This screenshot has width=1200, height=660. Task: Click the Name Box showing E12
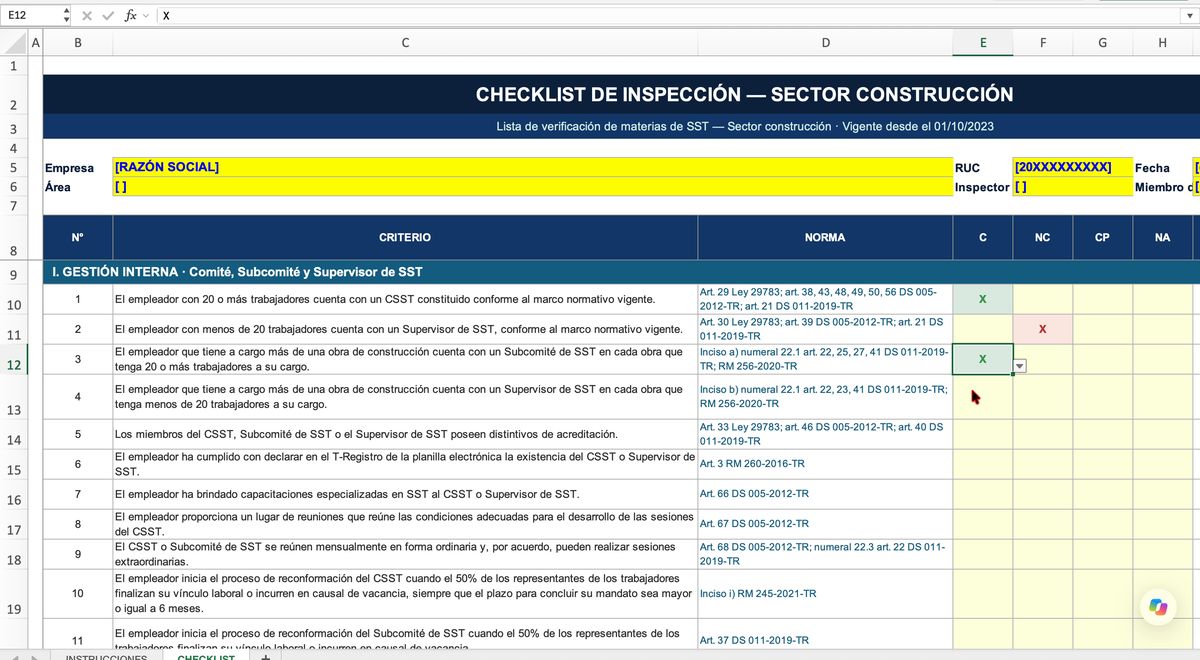tap(31, 16)
